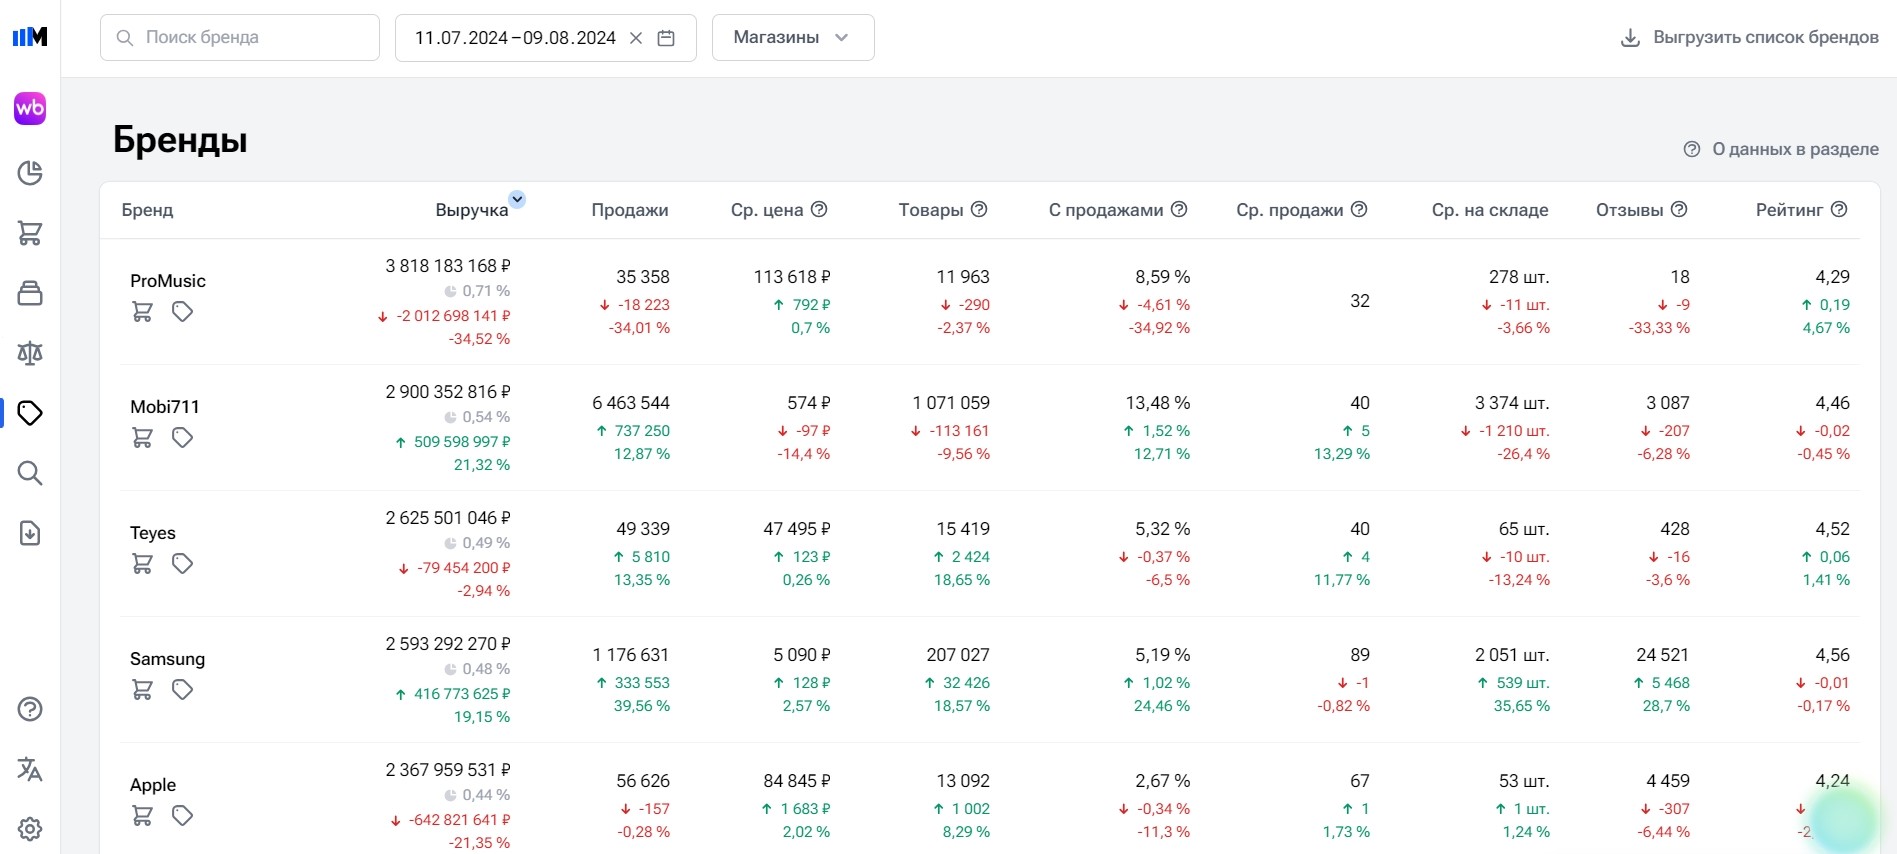This screenshot has width=1897, height=854.
Task: Expand the Магазины dropdown
Action: [x=793, y=38]
